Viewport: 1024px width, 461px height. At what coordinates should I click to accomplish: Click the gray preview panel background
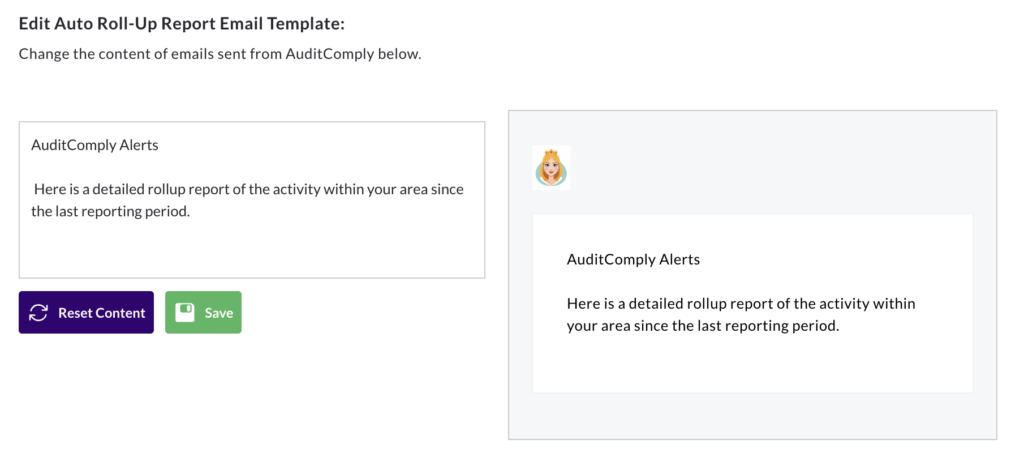point(752,416)
